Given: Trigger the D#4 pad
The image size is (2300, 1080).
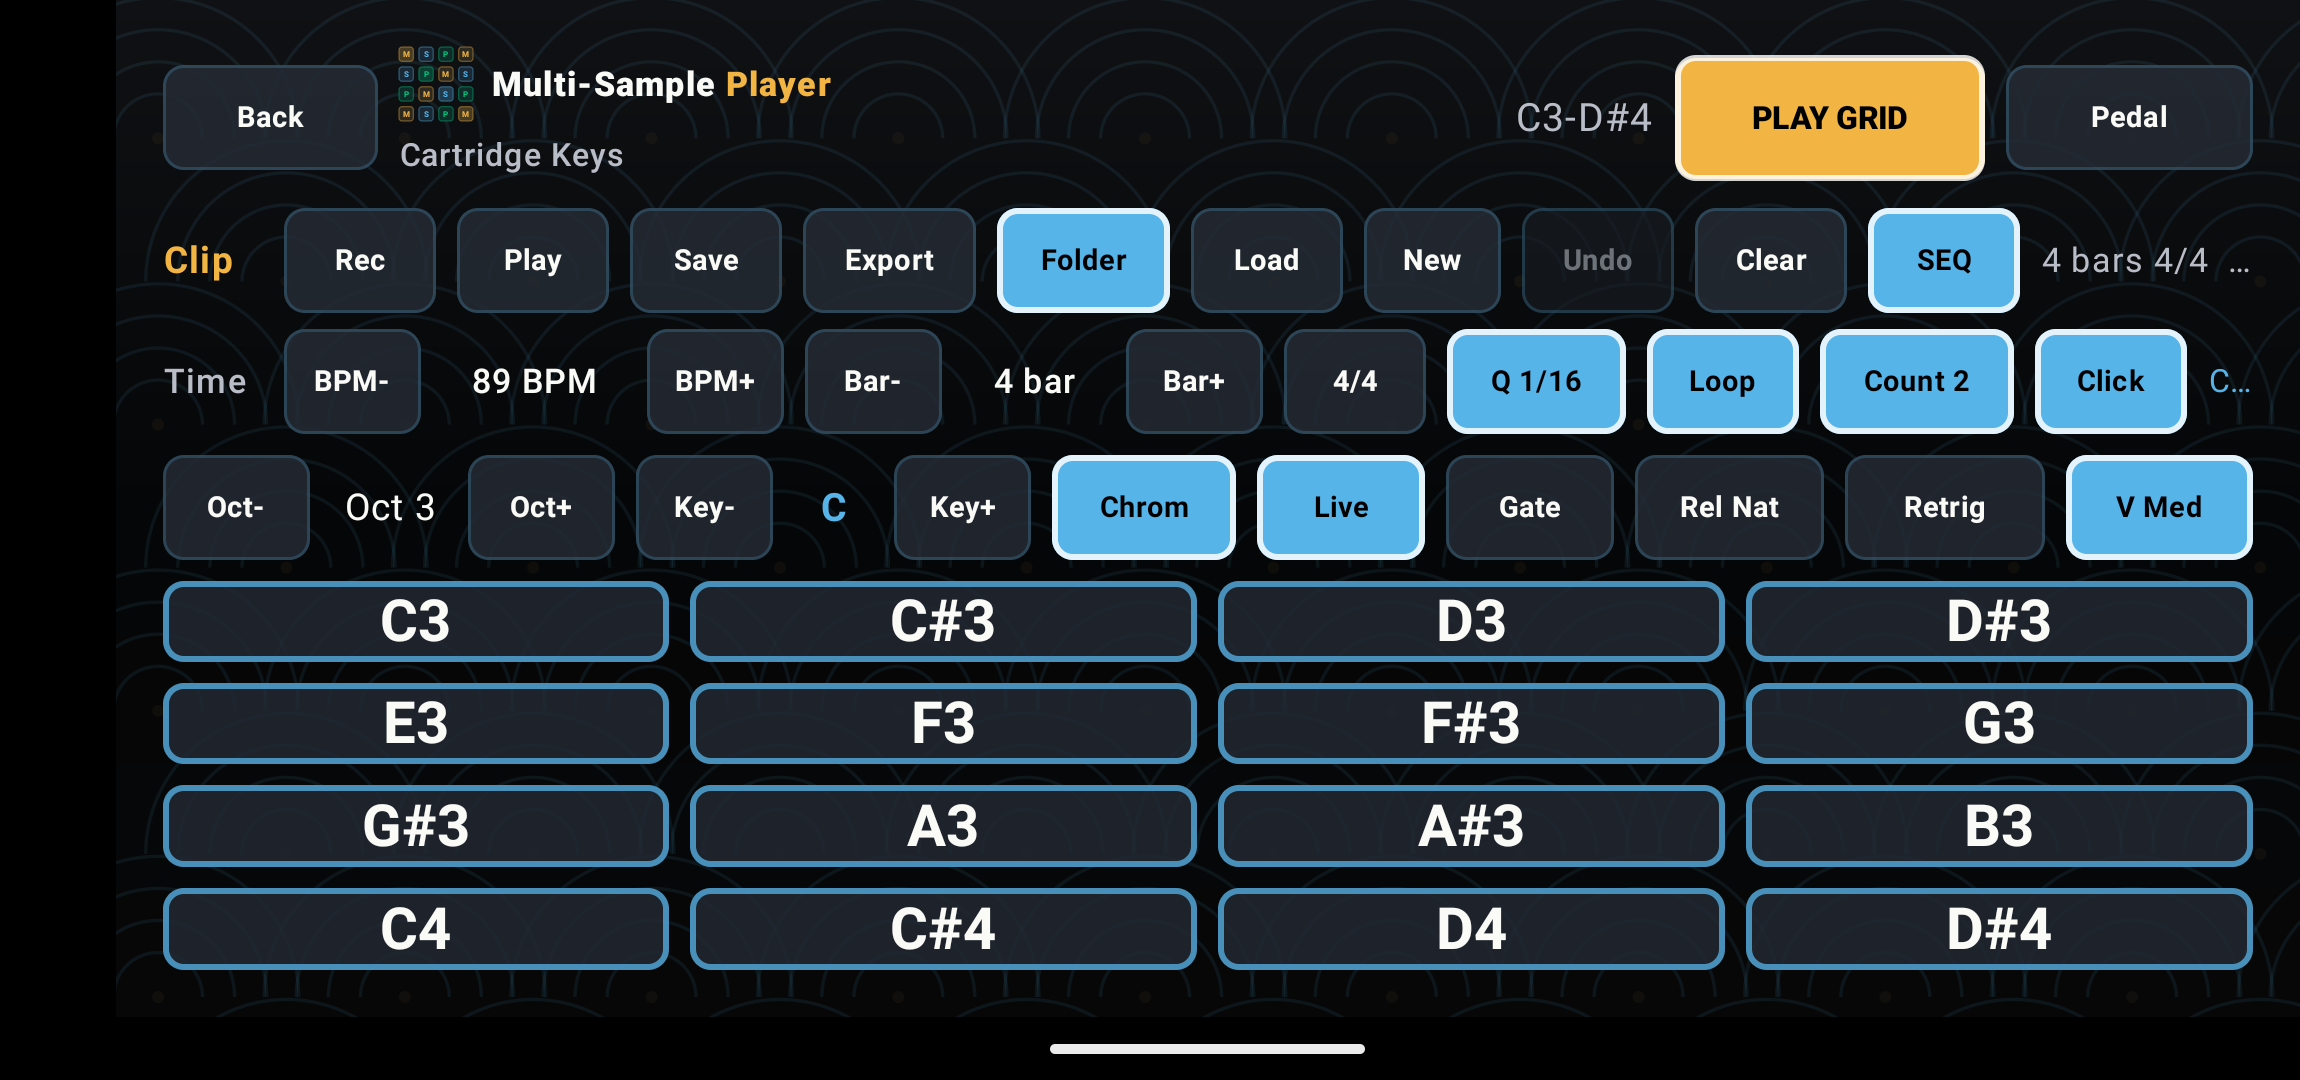Looking at the screenshot, I should 1999,929.
